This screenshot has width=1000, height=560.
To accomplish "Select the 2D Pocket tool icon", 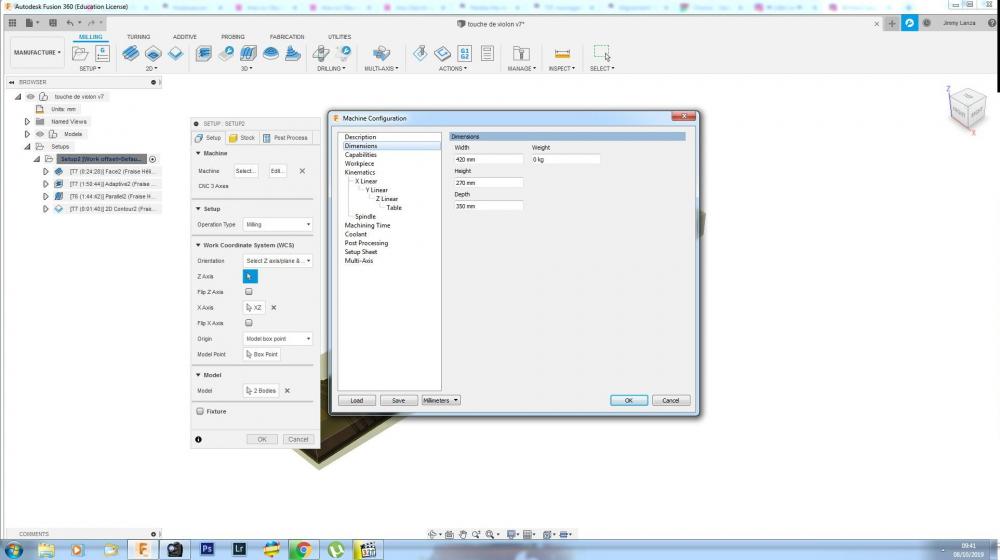I will click(x=153, y=54).
